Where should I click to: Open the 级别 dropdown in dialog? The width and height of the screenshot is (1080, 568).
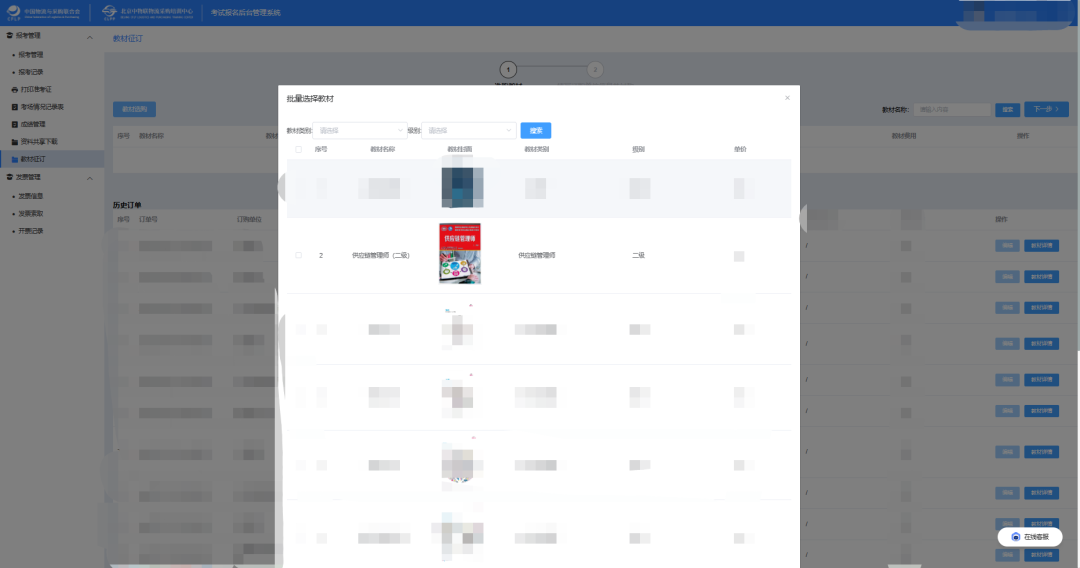click(x=468, y=130)
